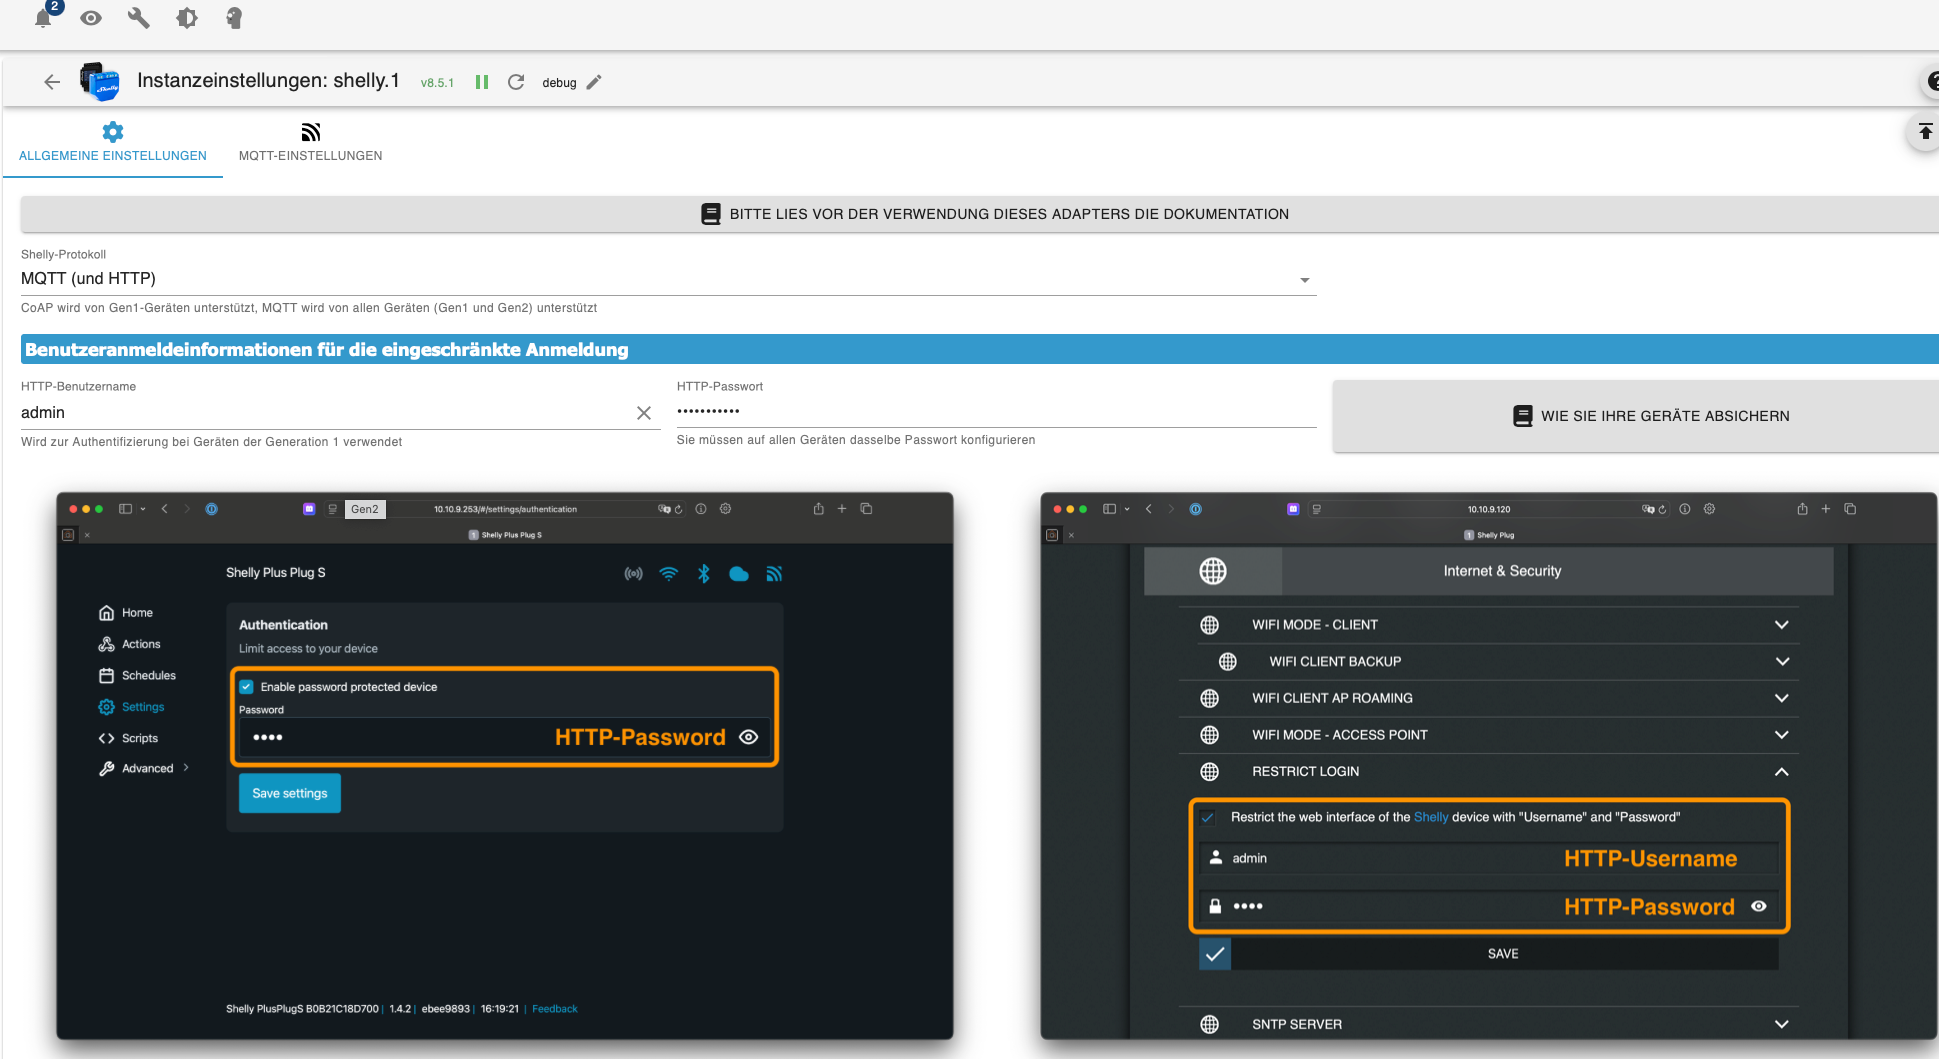Open the documentation banner button
The image size is (1939, 1059).
980,214
